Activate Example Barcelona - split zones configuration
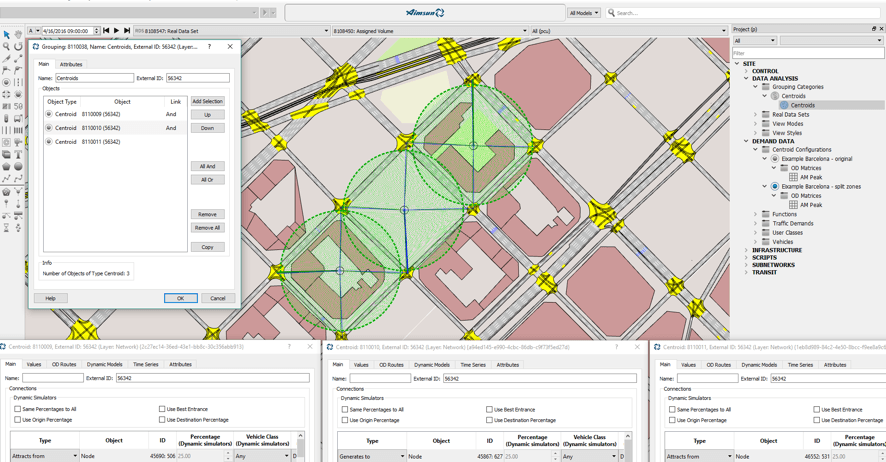886x462 pixels. (x=775, y=186)
